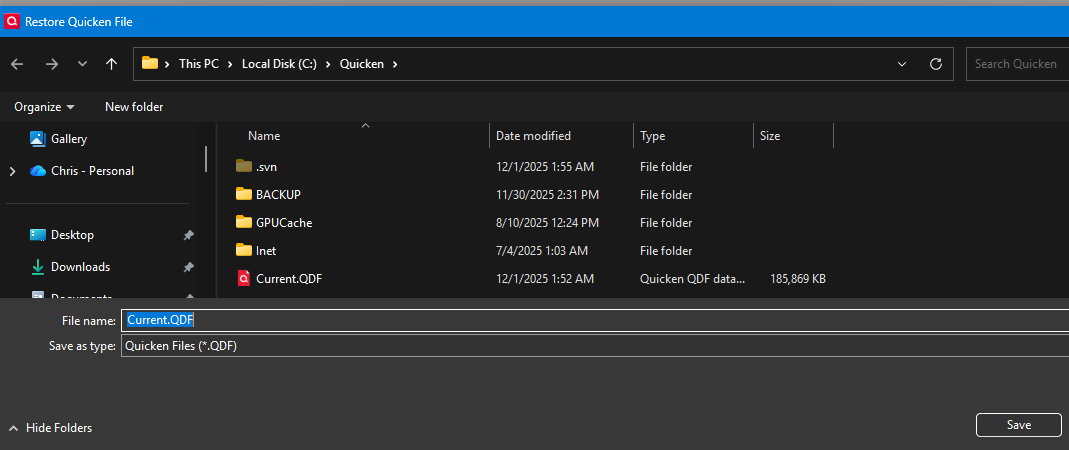1069x450 pixels.
Task: Go forward with the right arrow
Action: [52, 64]
